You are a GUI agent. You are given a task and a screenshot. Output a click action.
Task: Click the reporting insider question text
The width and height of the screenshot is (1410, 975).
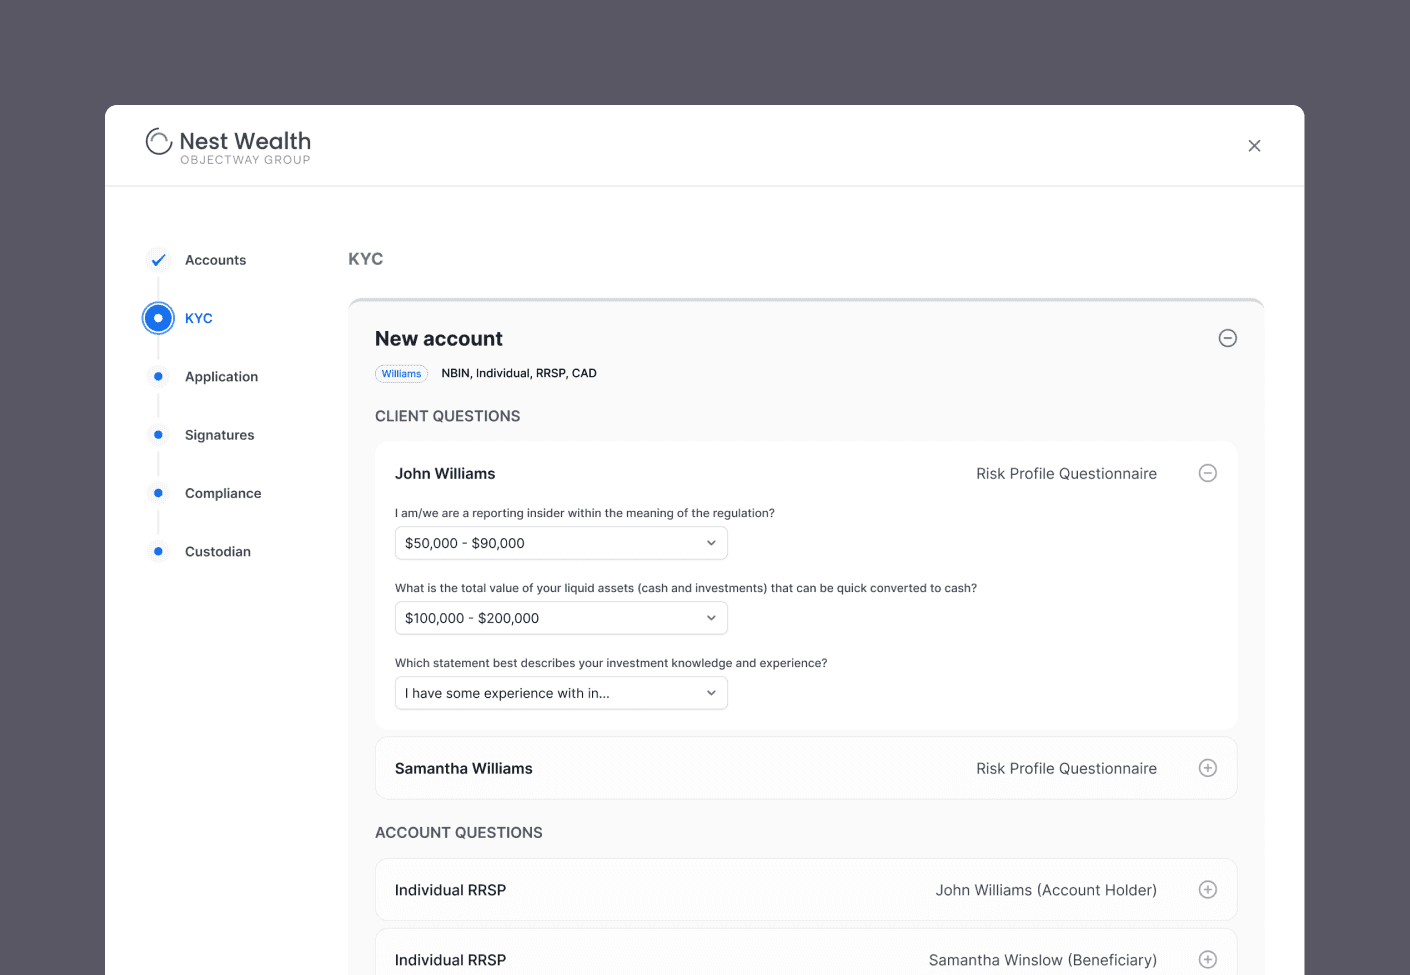pyautogui.click(x=585, y=513)
